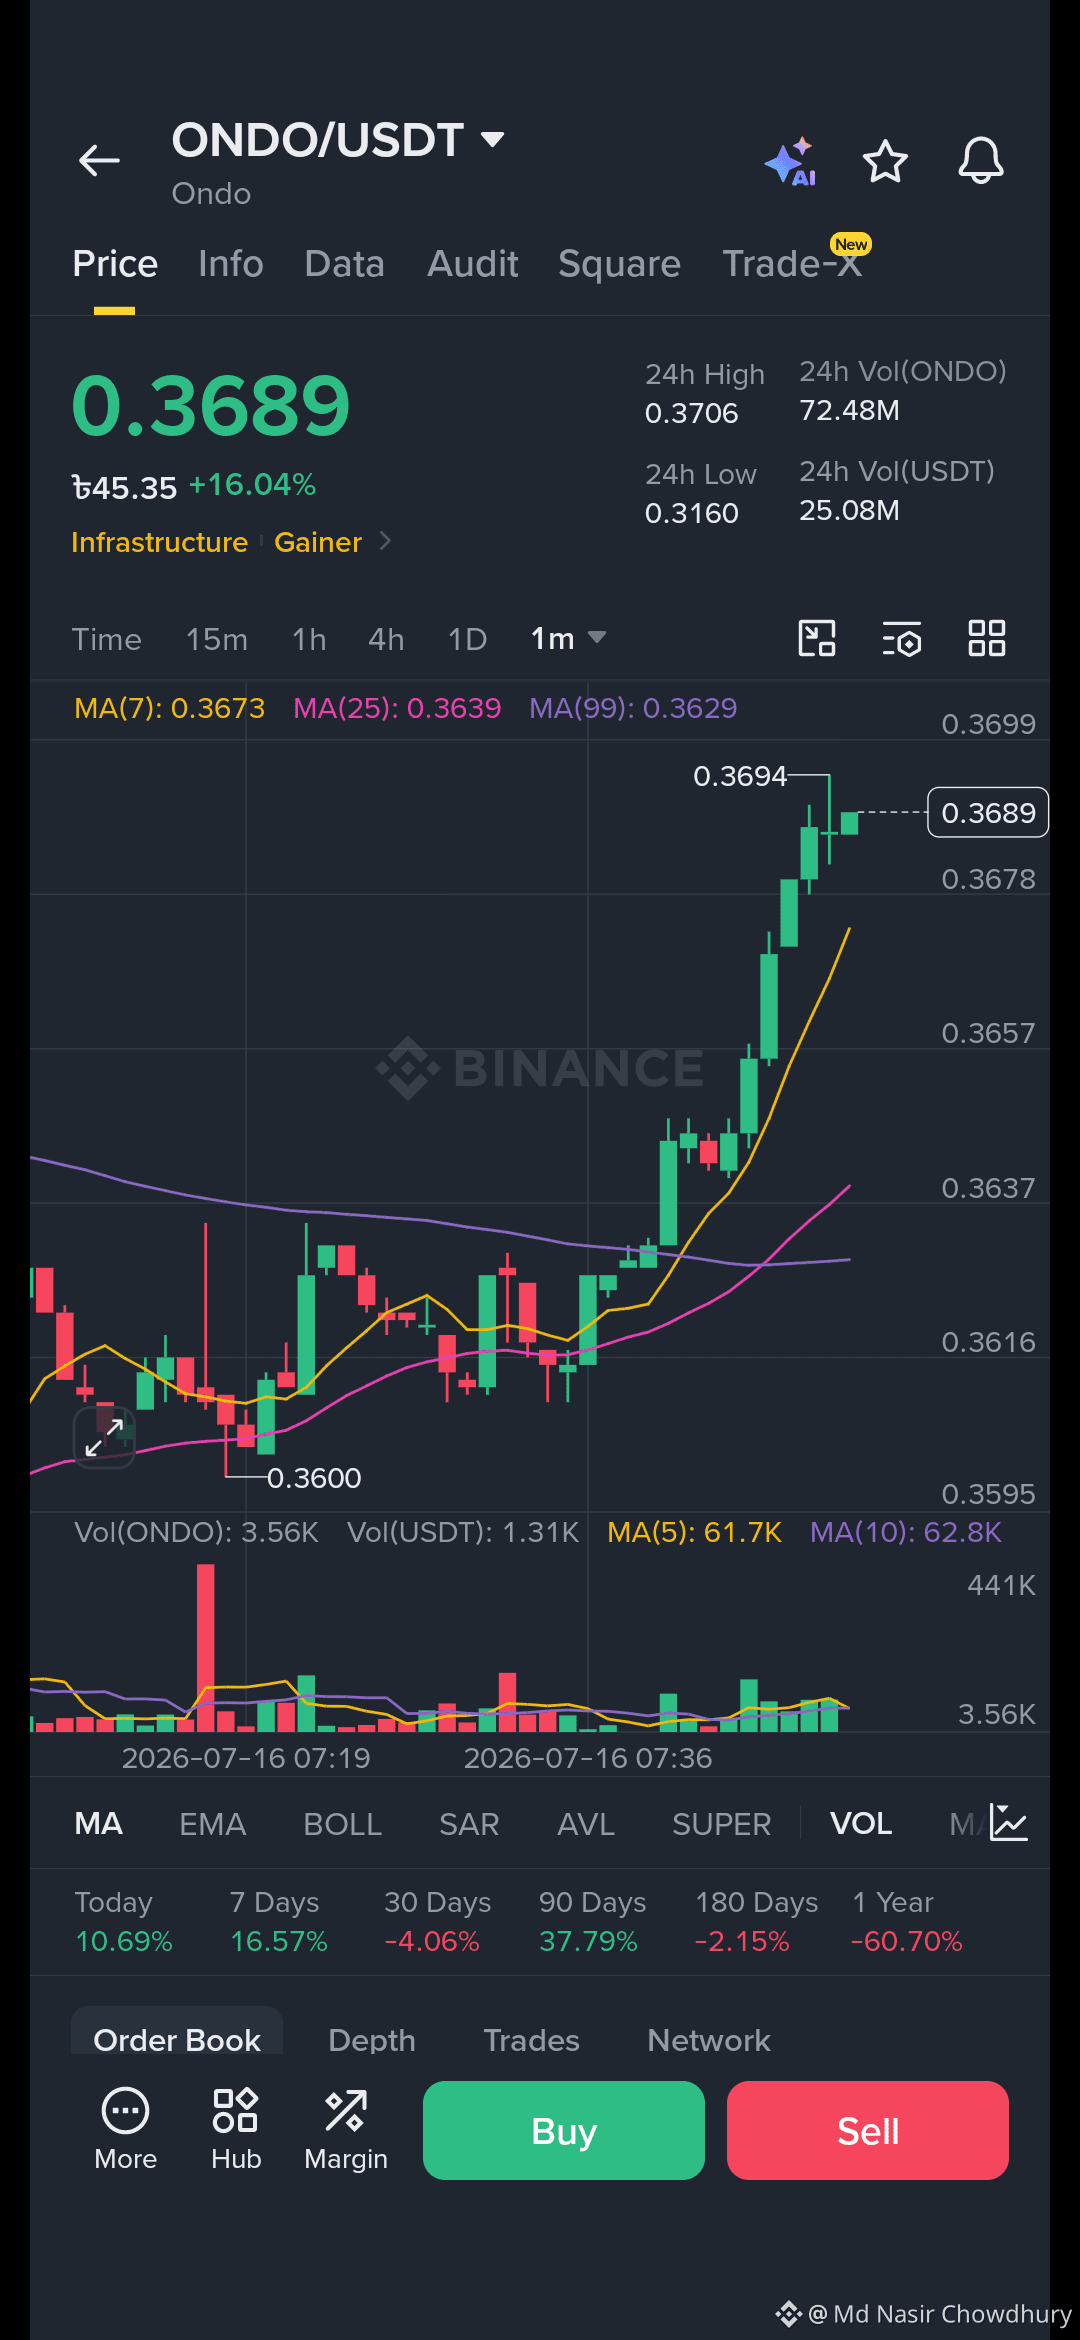This screenshot has height=2340, width=1080.
Task: Open the Trade-X tab
Action: (792, 264)
